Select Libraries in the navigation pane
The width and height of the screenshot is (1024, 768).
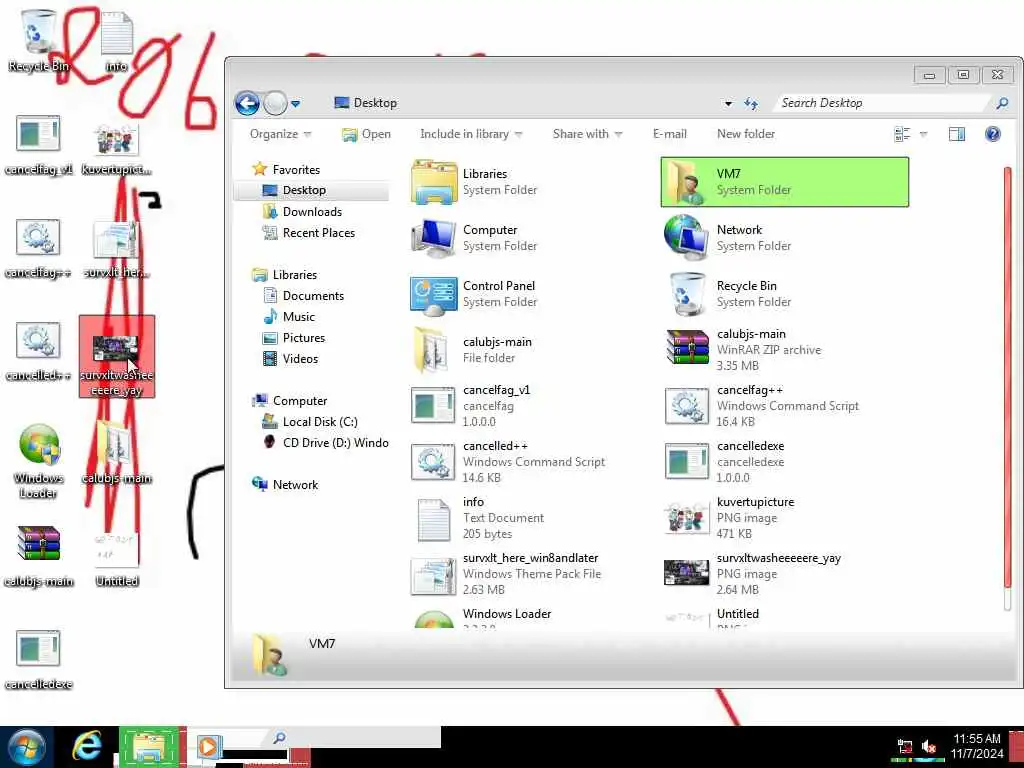point(285,275)
